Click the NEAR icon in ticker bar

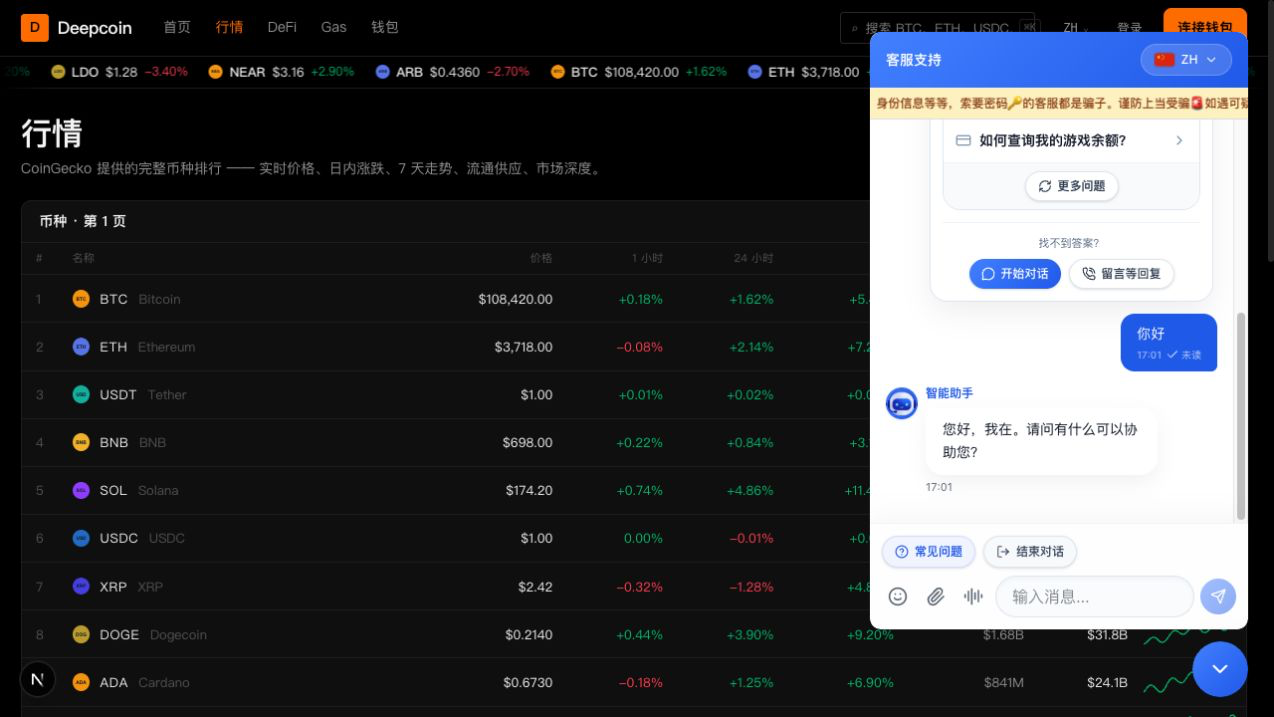[x=215, y=72]
